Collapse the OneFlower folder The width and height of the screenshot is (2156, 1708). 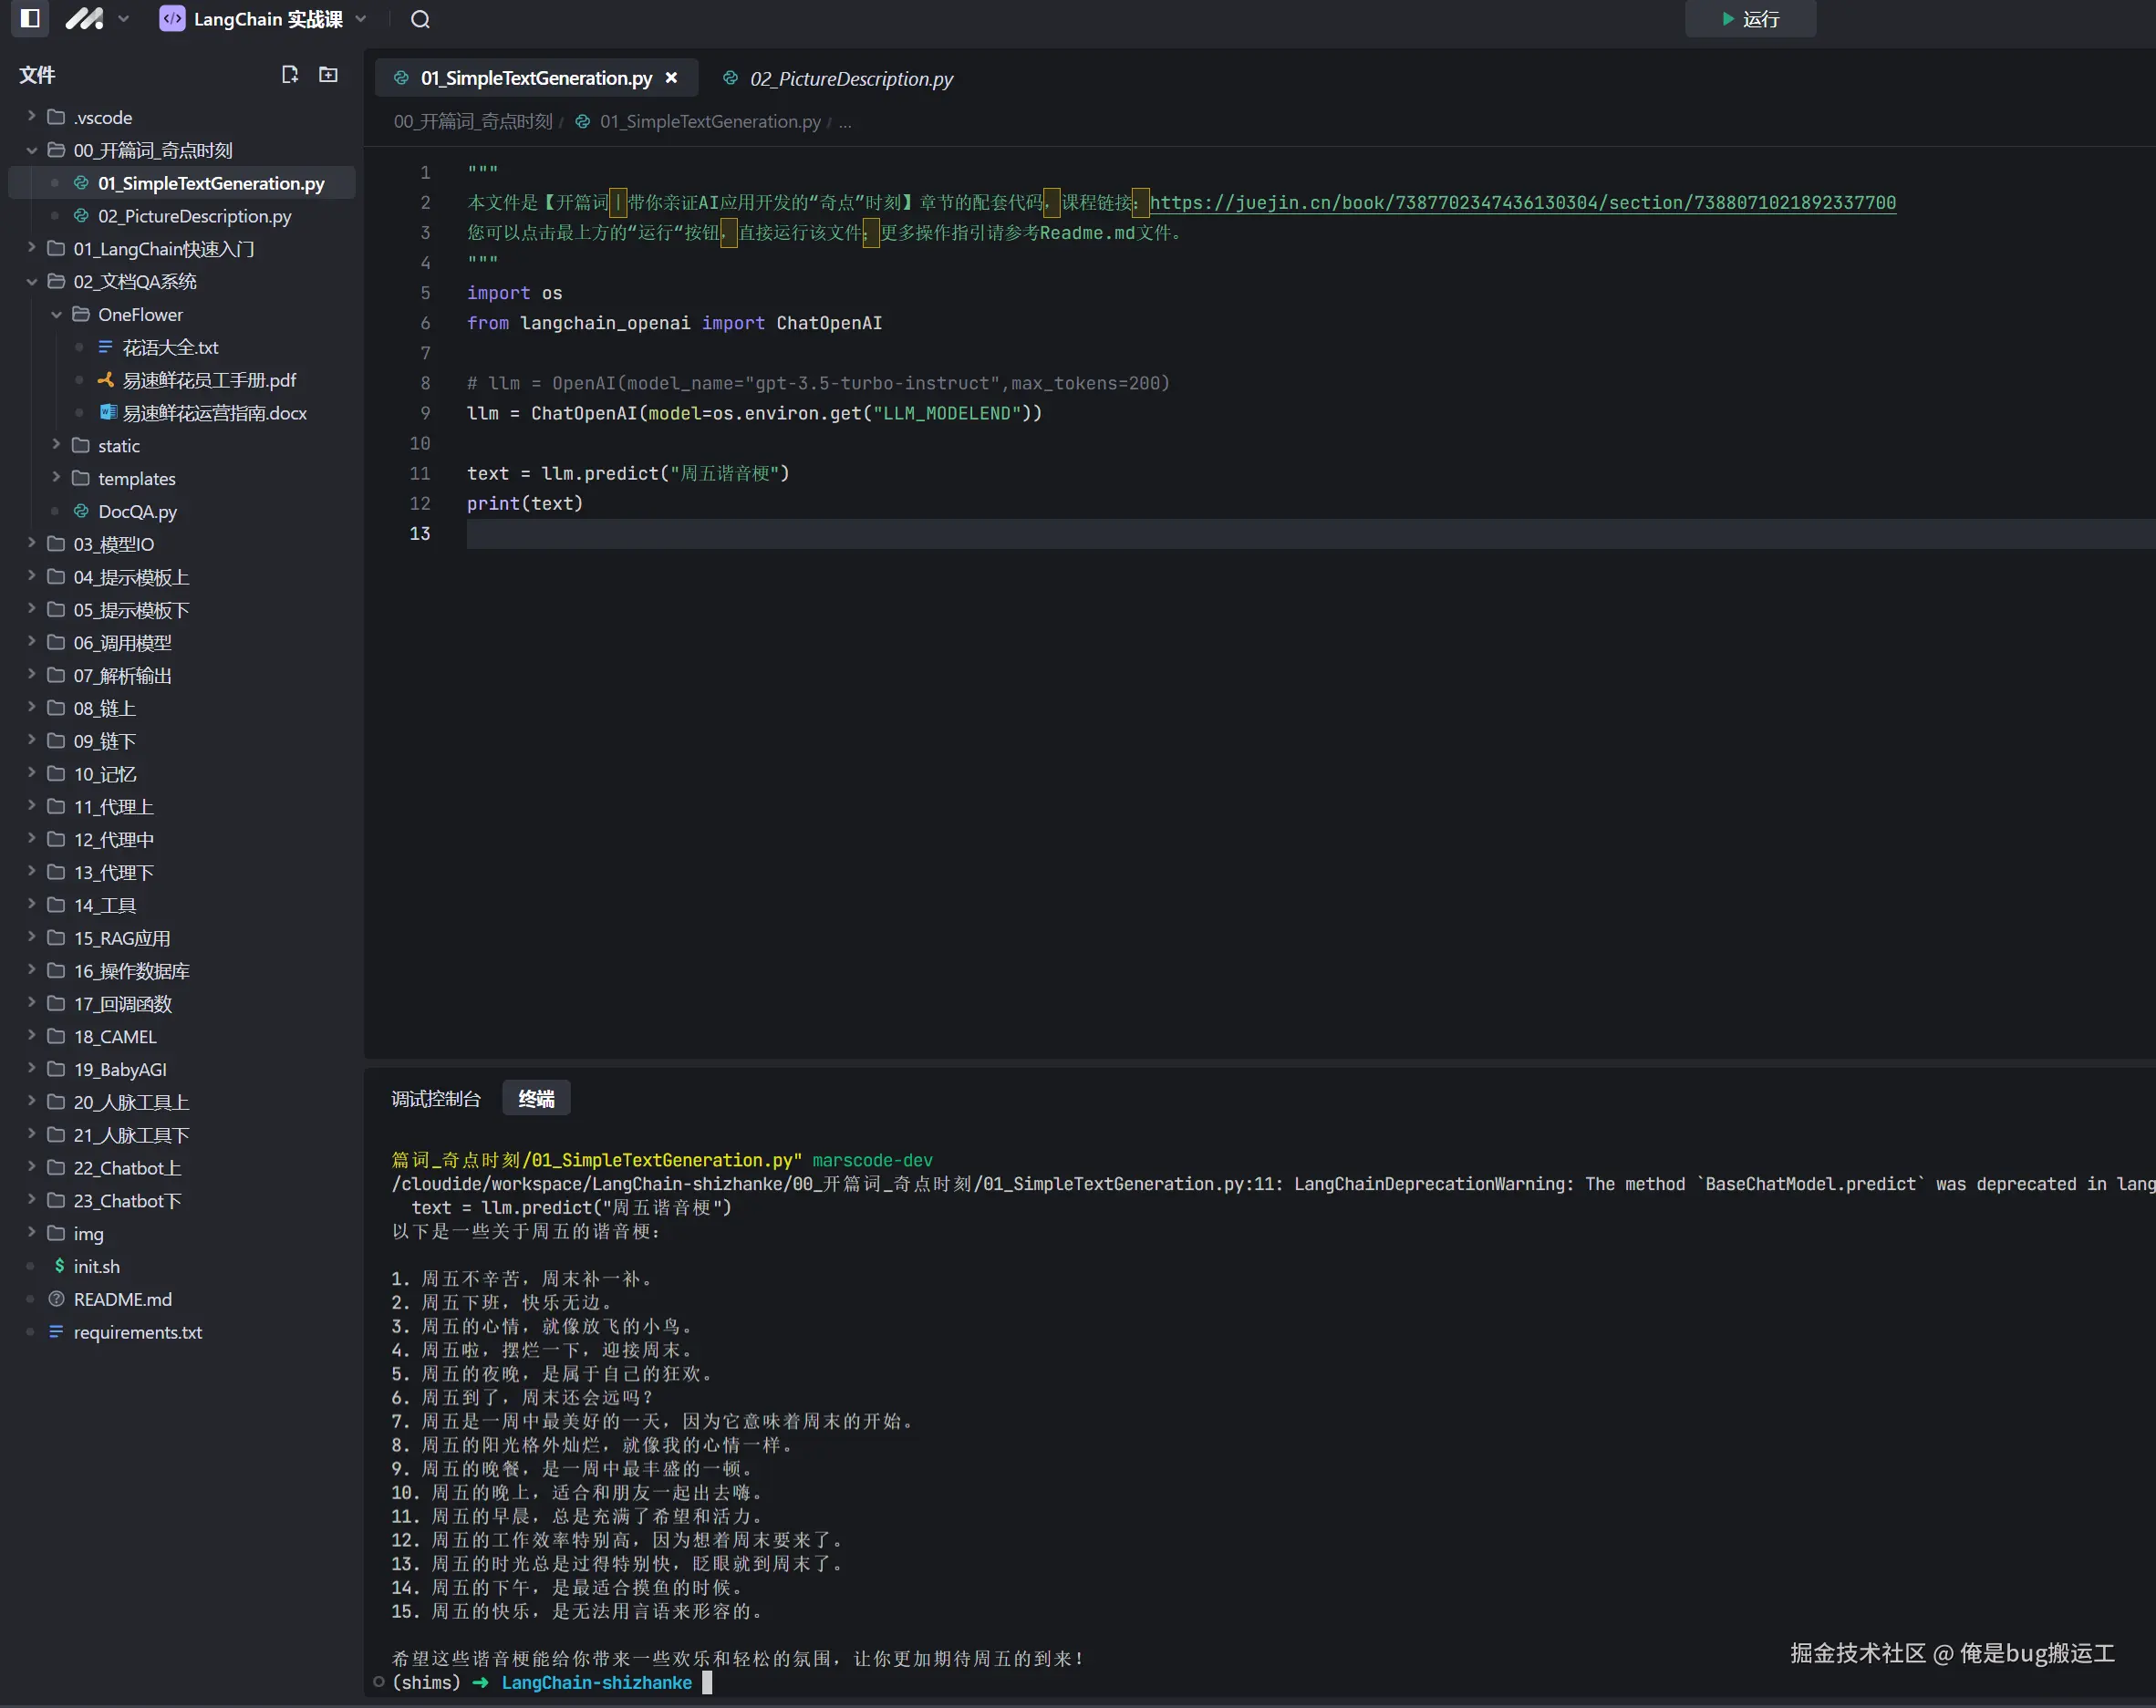[140, 315]
